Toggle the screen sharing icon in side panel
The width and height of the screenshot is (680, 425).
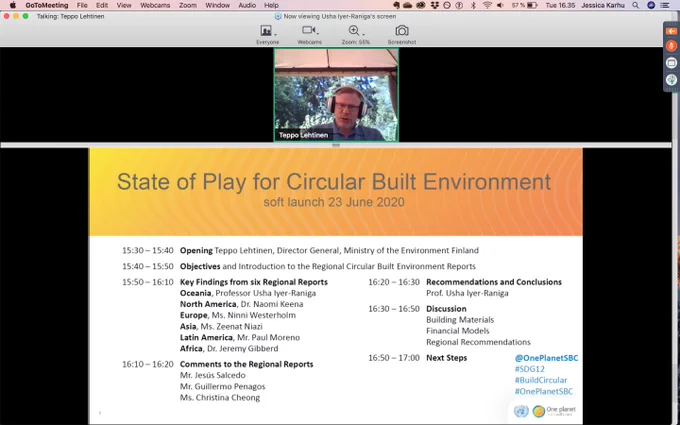pos(671,63)
